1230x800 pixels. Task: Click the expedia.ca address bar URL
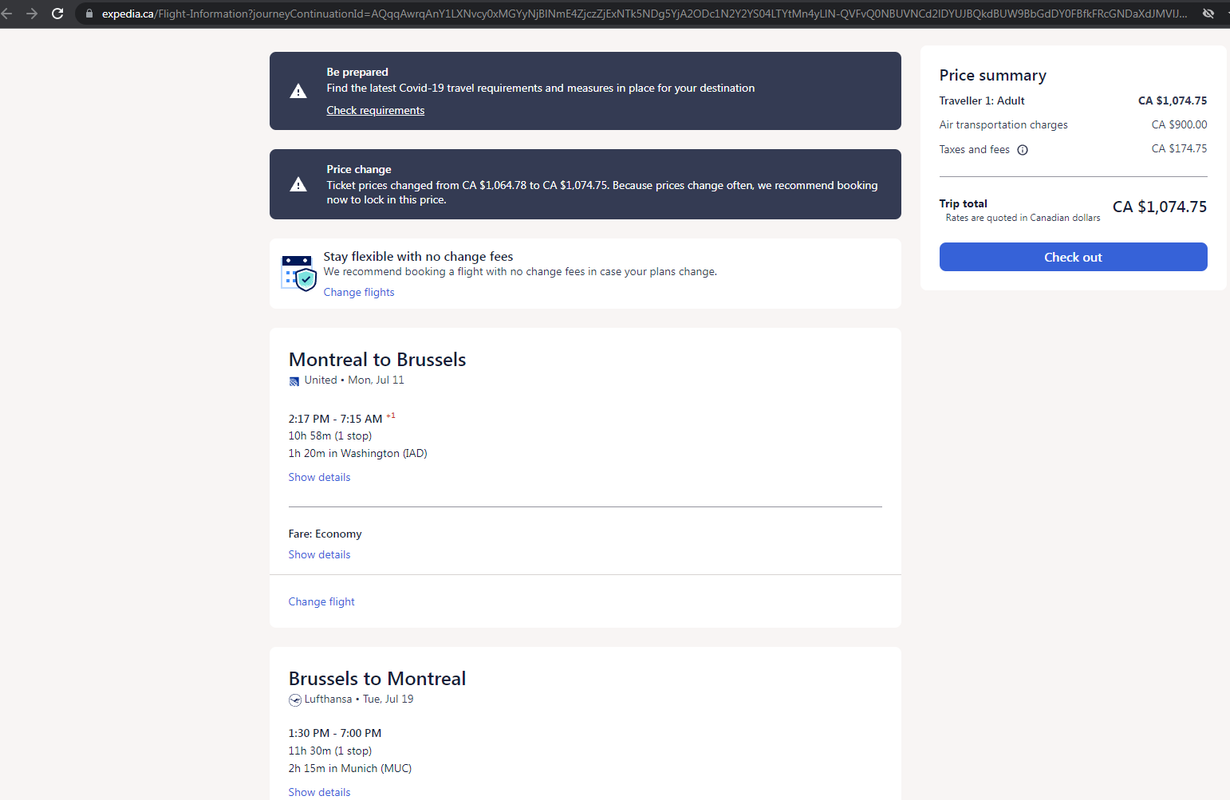tap(644, 14)
